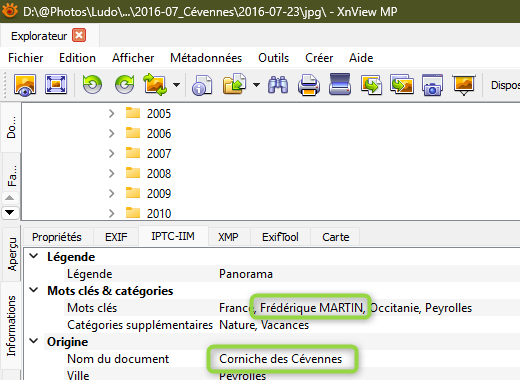Open the Créer menu
The image size is (520, 380).
[x=319, y=58]
